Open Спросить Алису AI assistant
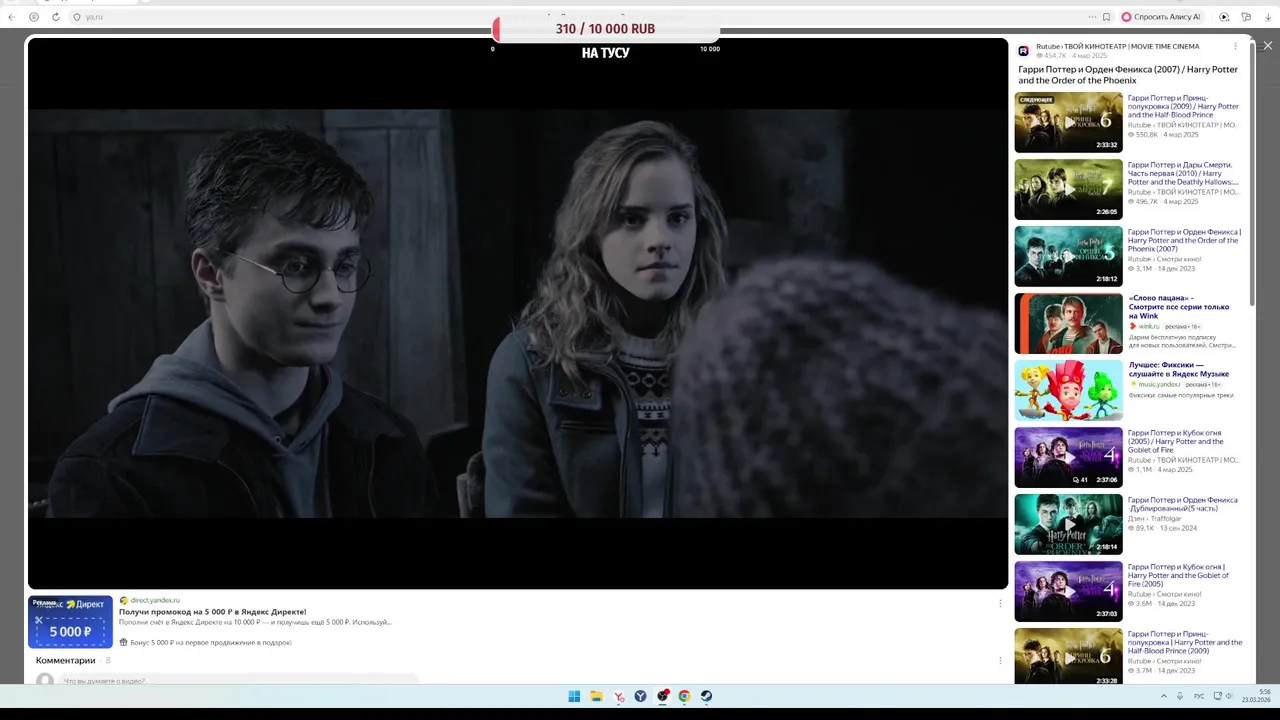Screen dimensions: 1280x720 [1161, 17]
